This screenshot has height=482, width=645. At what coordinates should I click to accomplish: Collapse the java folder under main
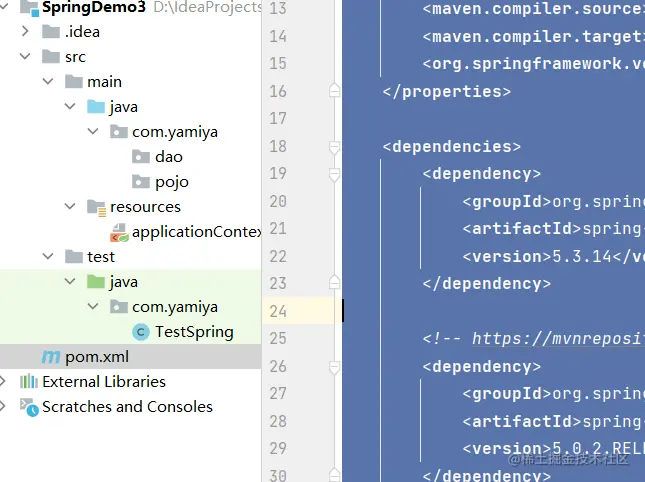point(70,107)
